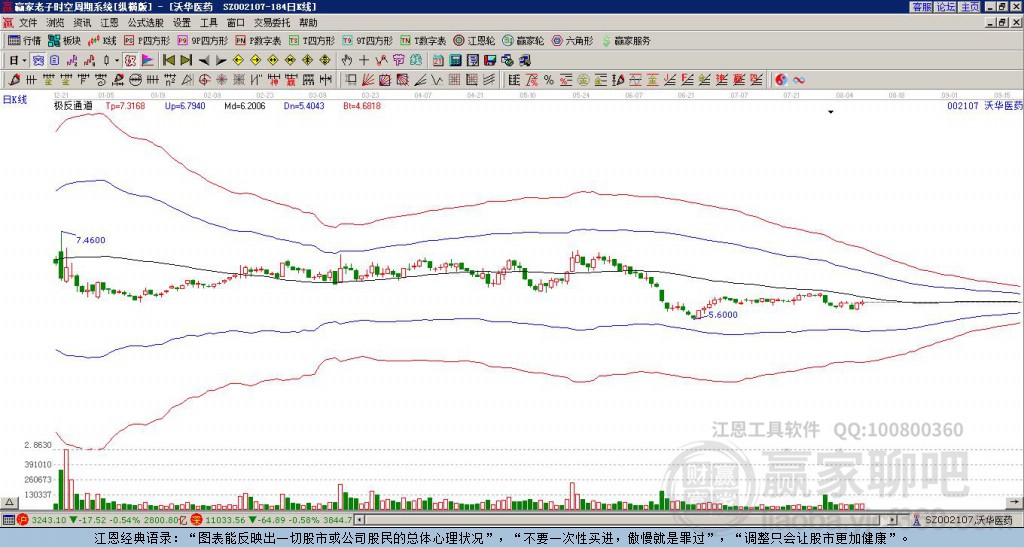Open the 日 period dropdown
This screenshot has width=1024, height=548.
[18, 61]
